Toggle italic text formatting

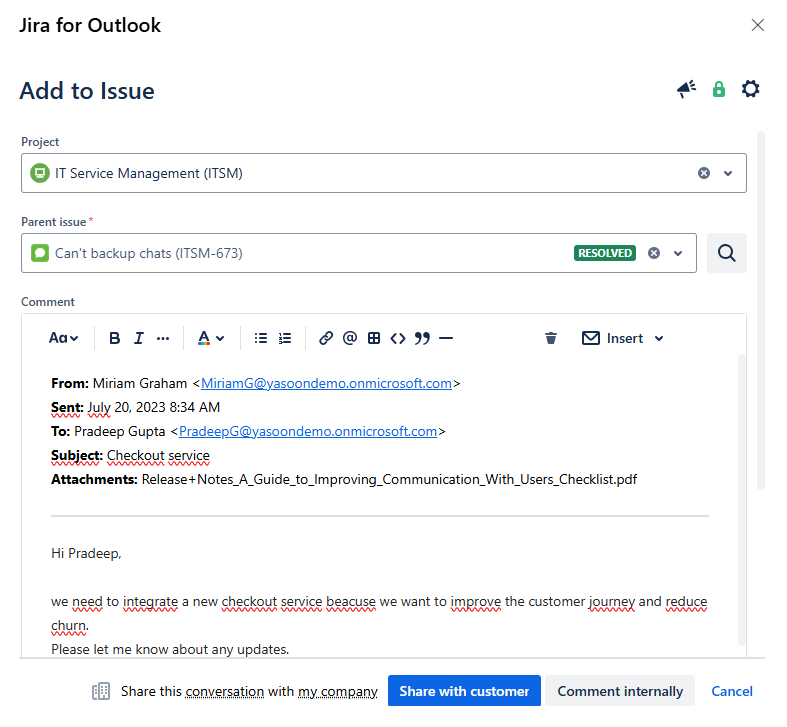pyautogui.click(x=139, y=338)
